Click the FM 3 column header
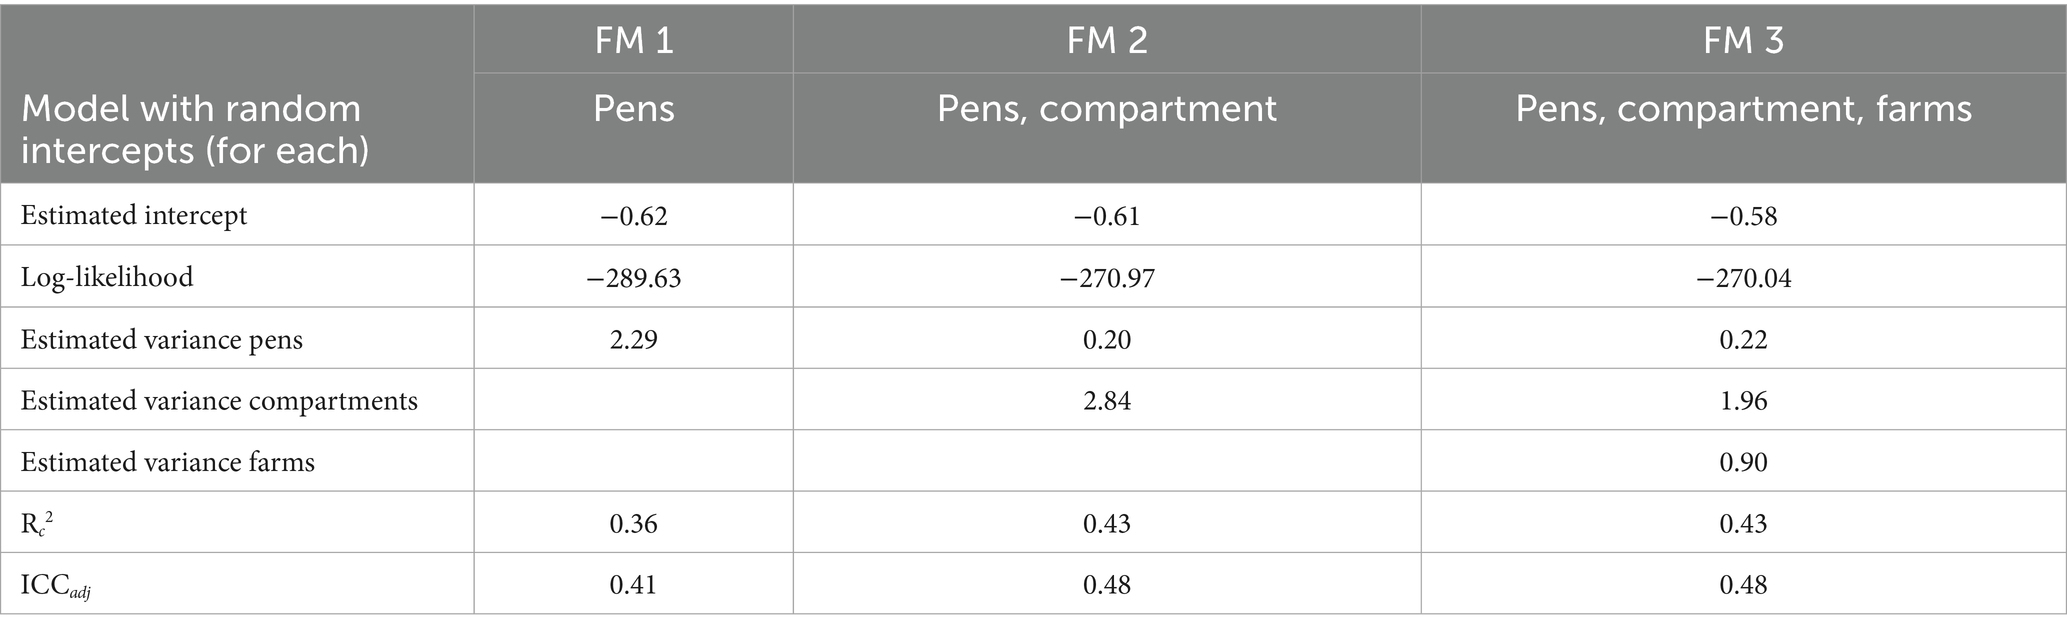2067x632 pixels. [1744, 39]
